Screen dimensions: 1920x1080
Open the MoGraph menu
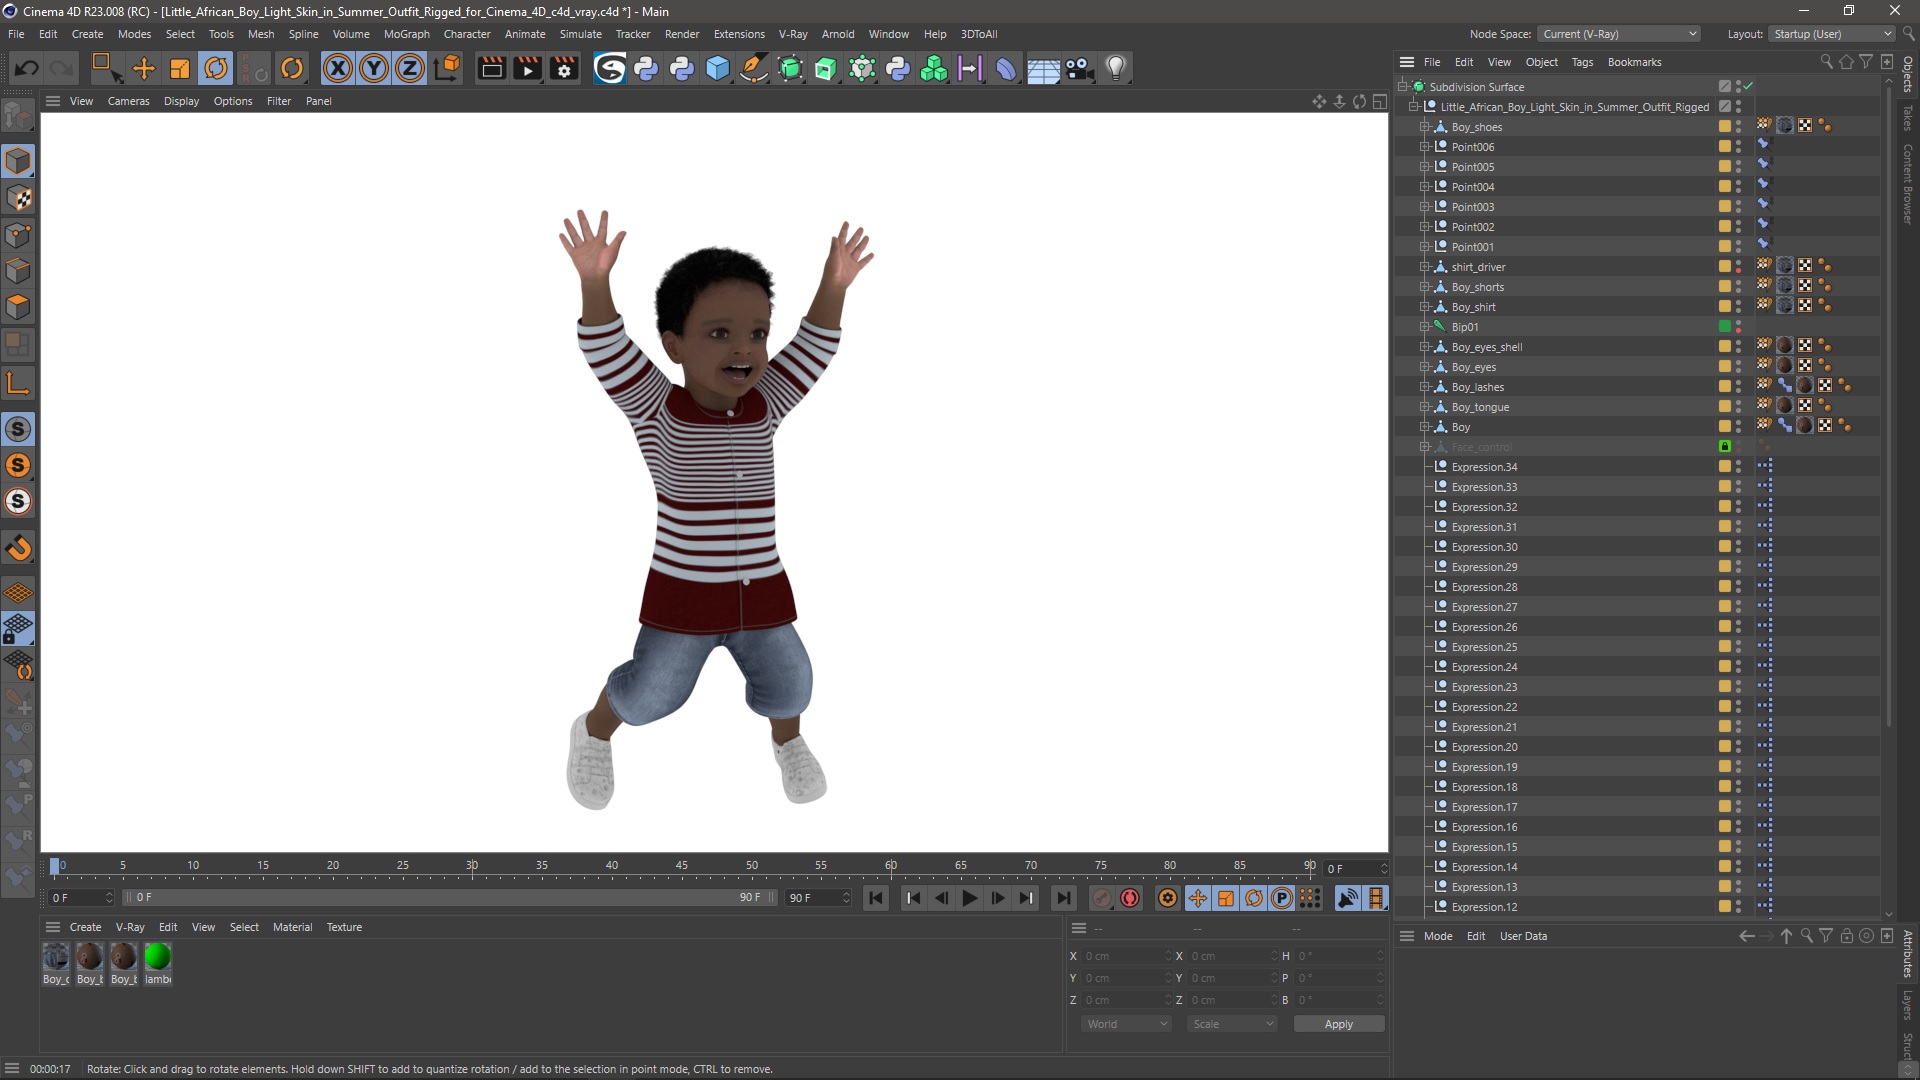[x=406, y=34]
